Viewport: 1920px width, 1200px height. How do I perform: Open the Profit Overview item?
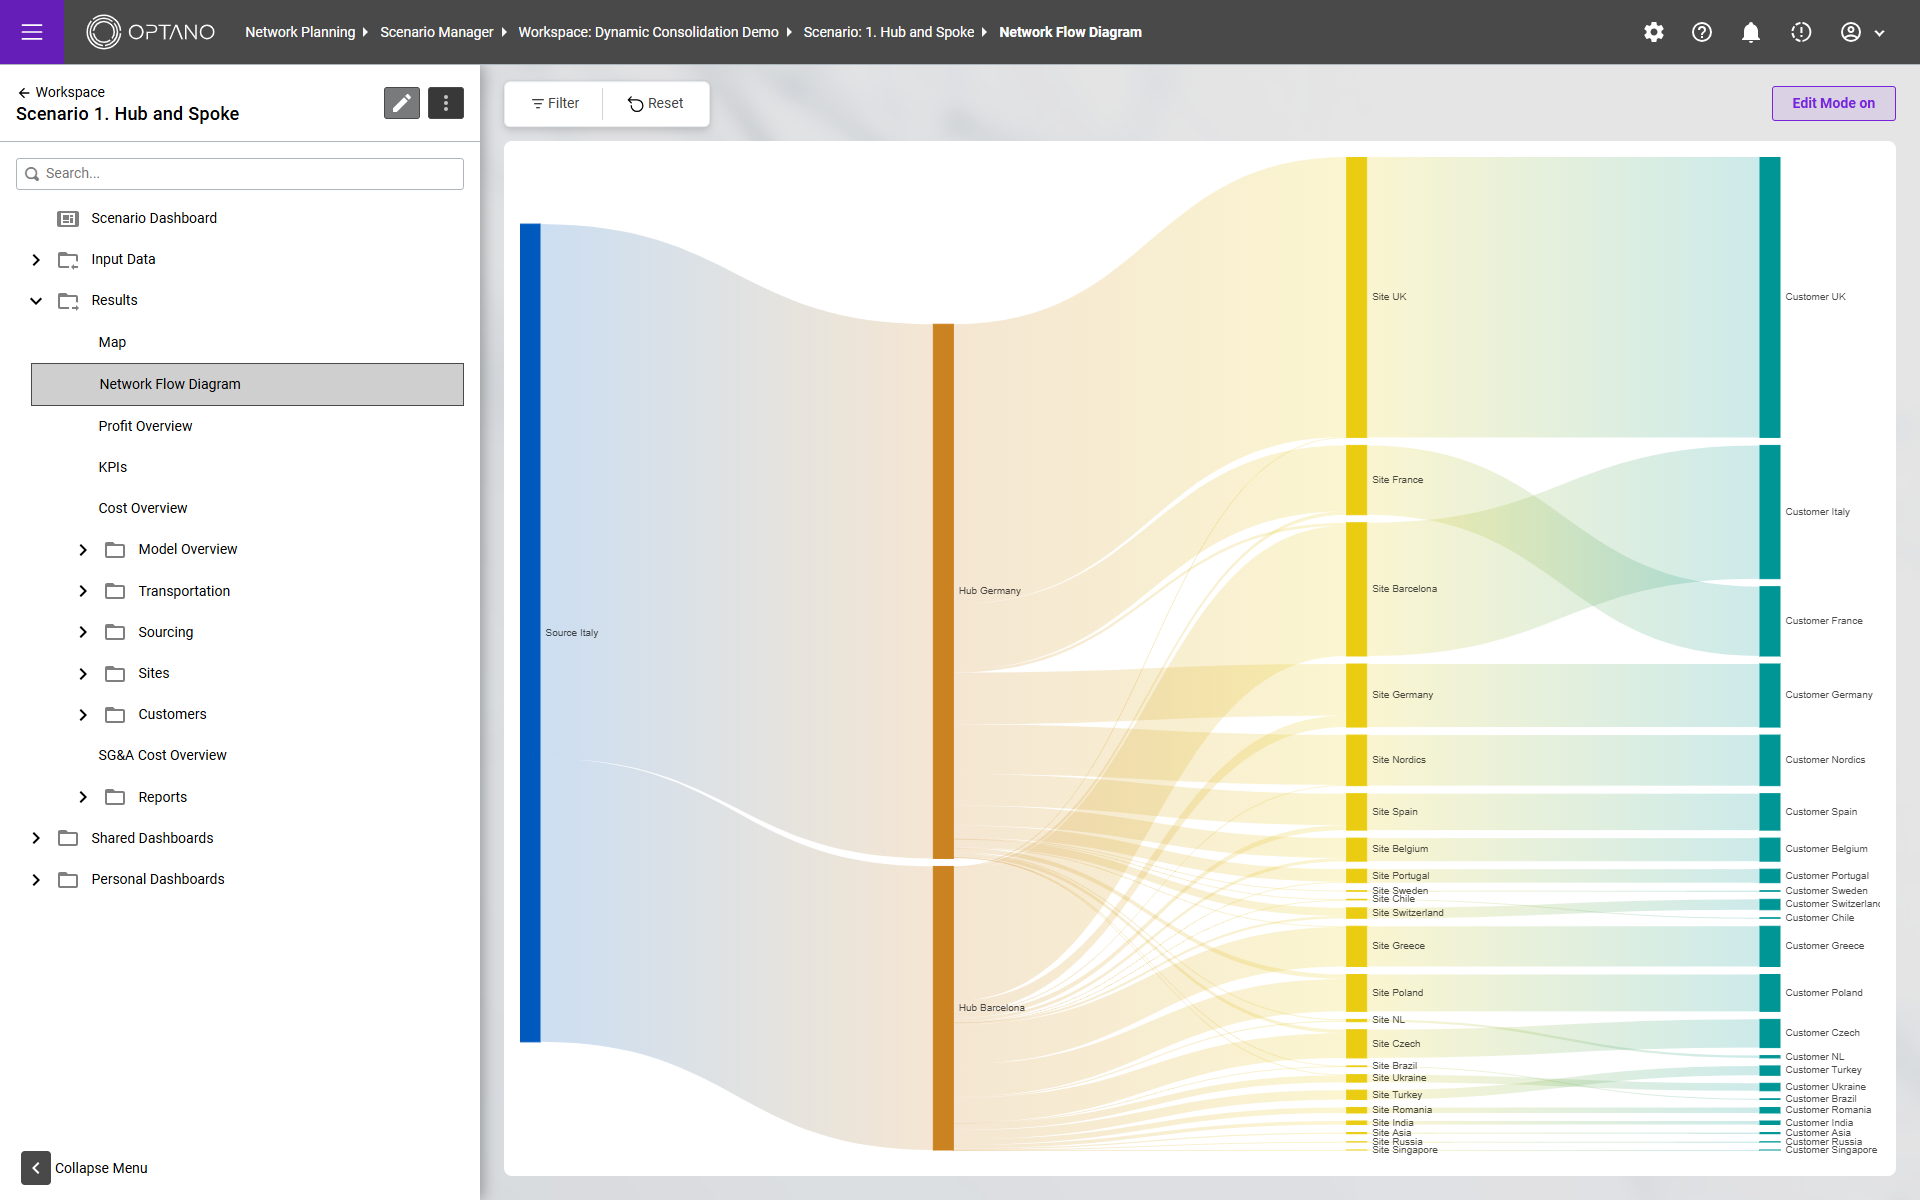(x=145, y=426)
